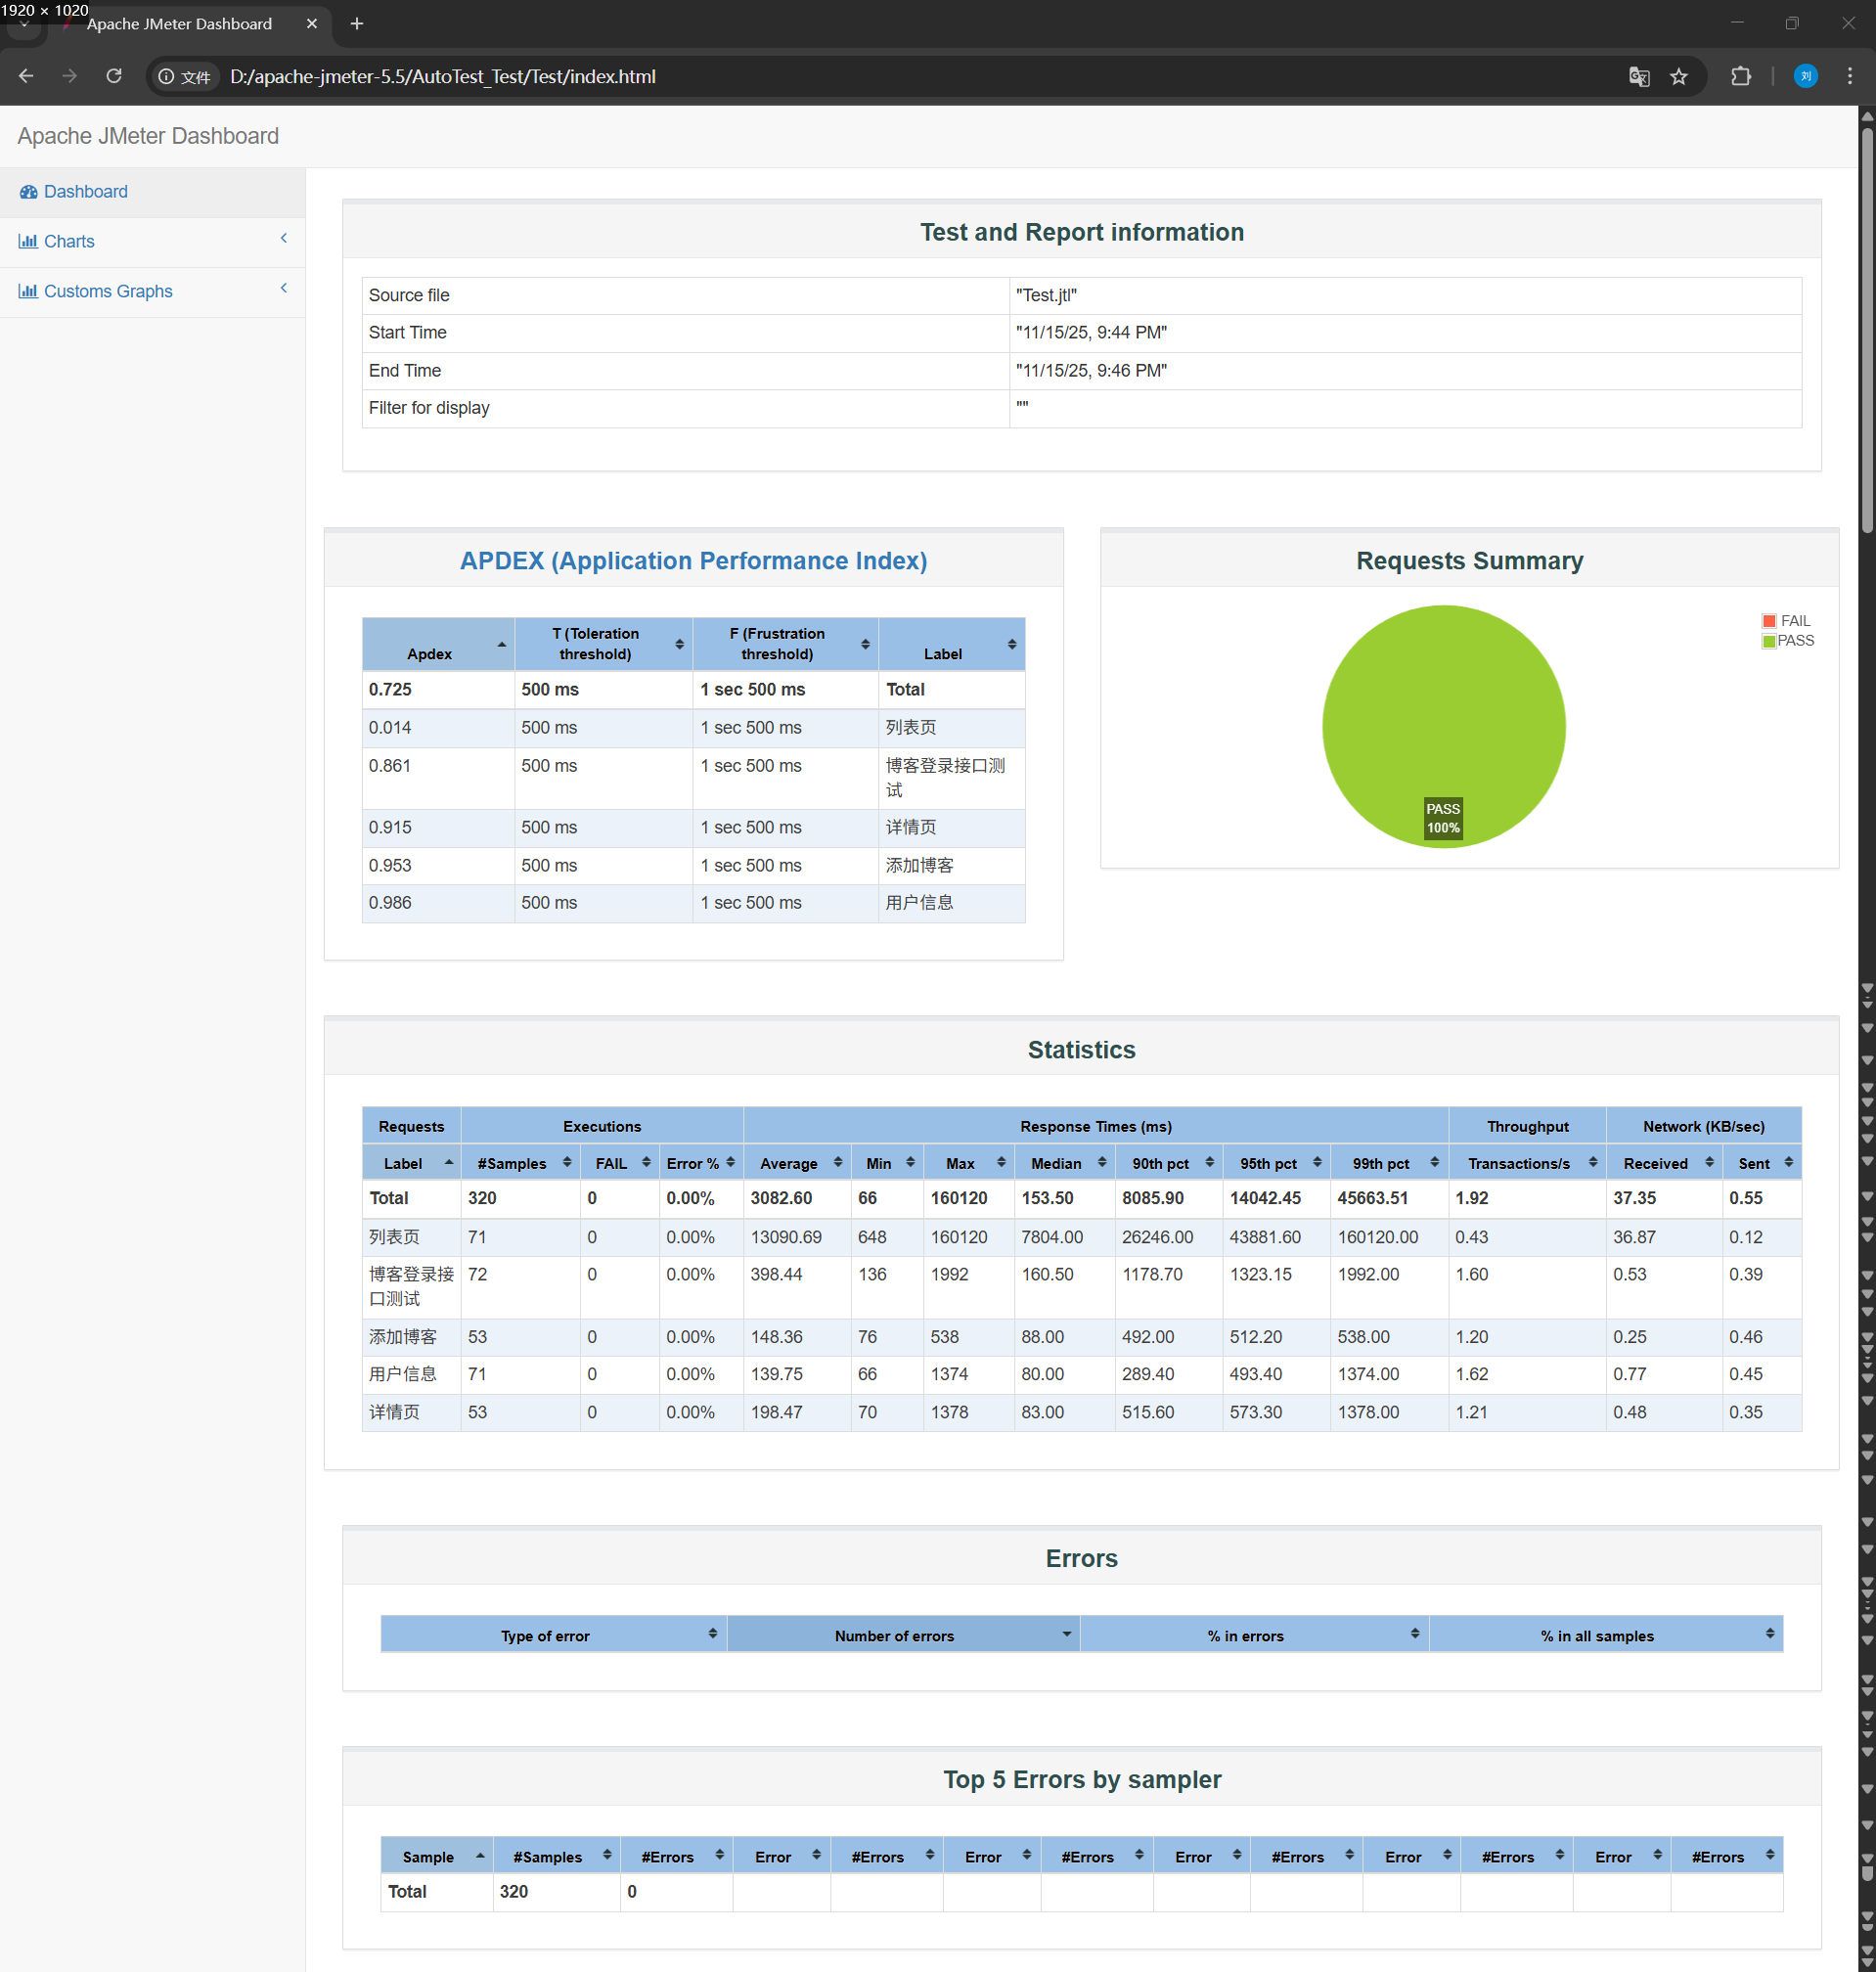The height and width of the screenshot is (1972, 1876).
Task: Select the "Test.jtl" source file value
Action: [1046, 296]
